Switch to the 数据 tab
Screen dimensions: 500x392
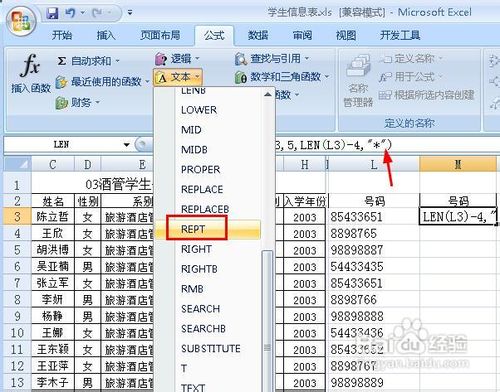coord(258,35)
